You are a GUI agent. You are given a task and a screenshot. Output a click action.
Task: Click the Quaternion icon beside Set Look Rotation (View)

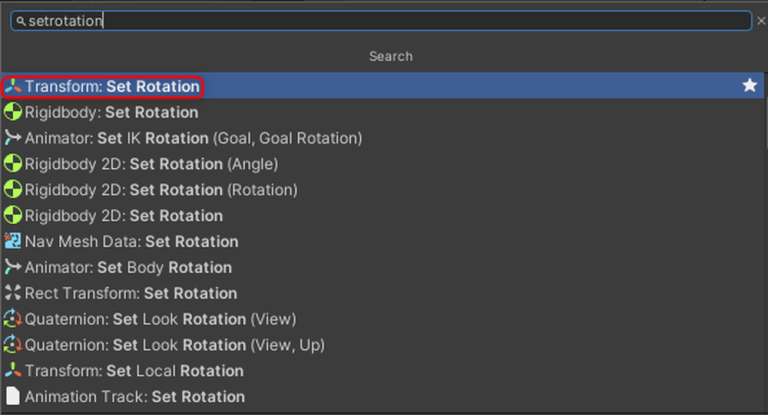tap(13, 319)
